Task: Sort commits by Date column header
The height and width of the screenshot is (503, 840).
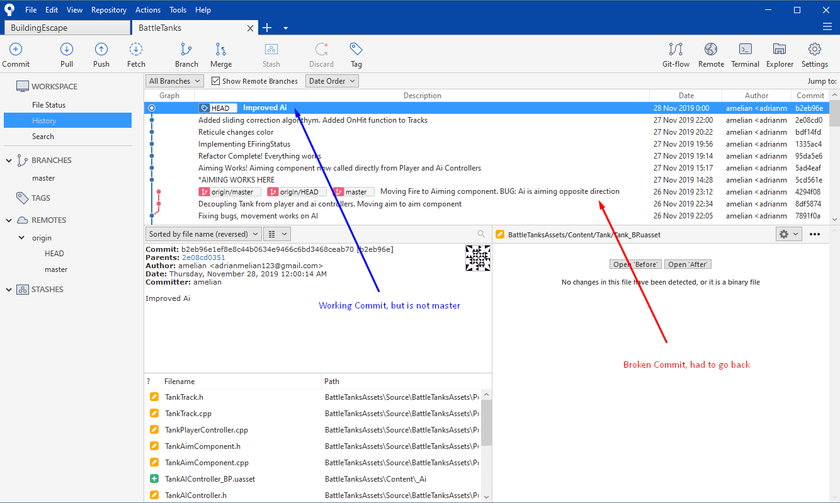Action: tap(686, 95)
